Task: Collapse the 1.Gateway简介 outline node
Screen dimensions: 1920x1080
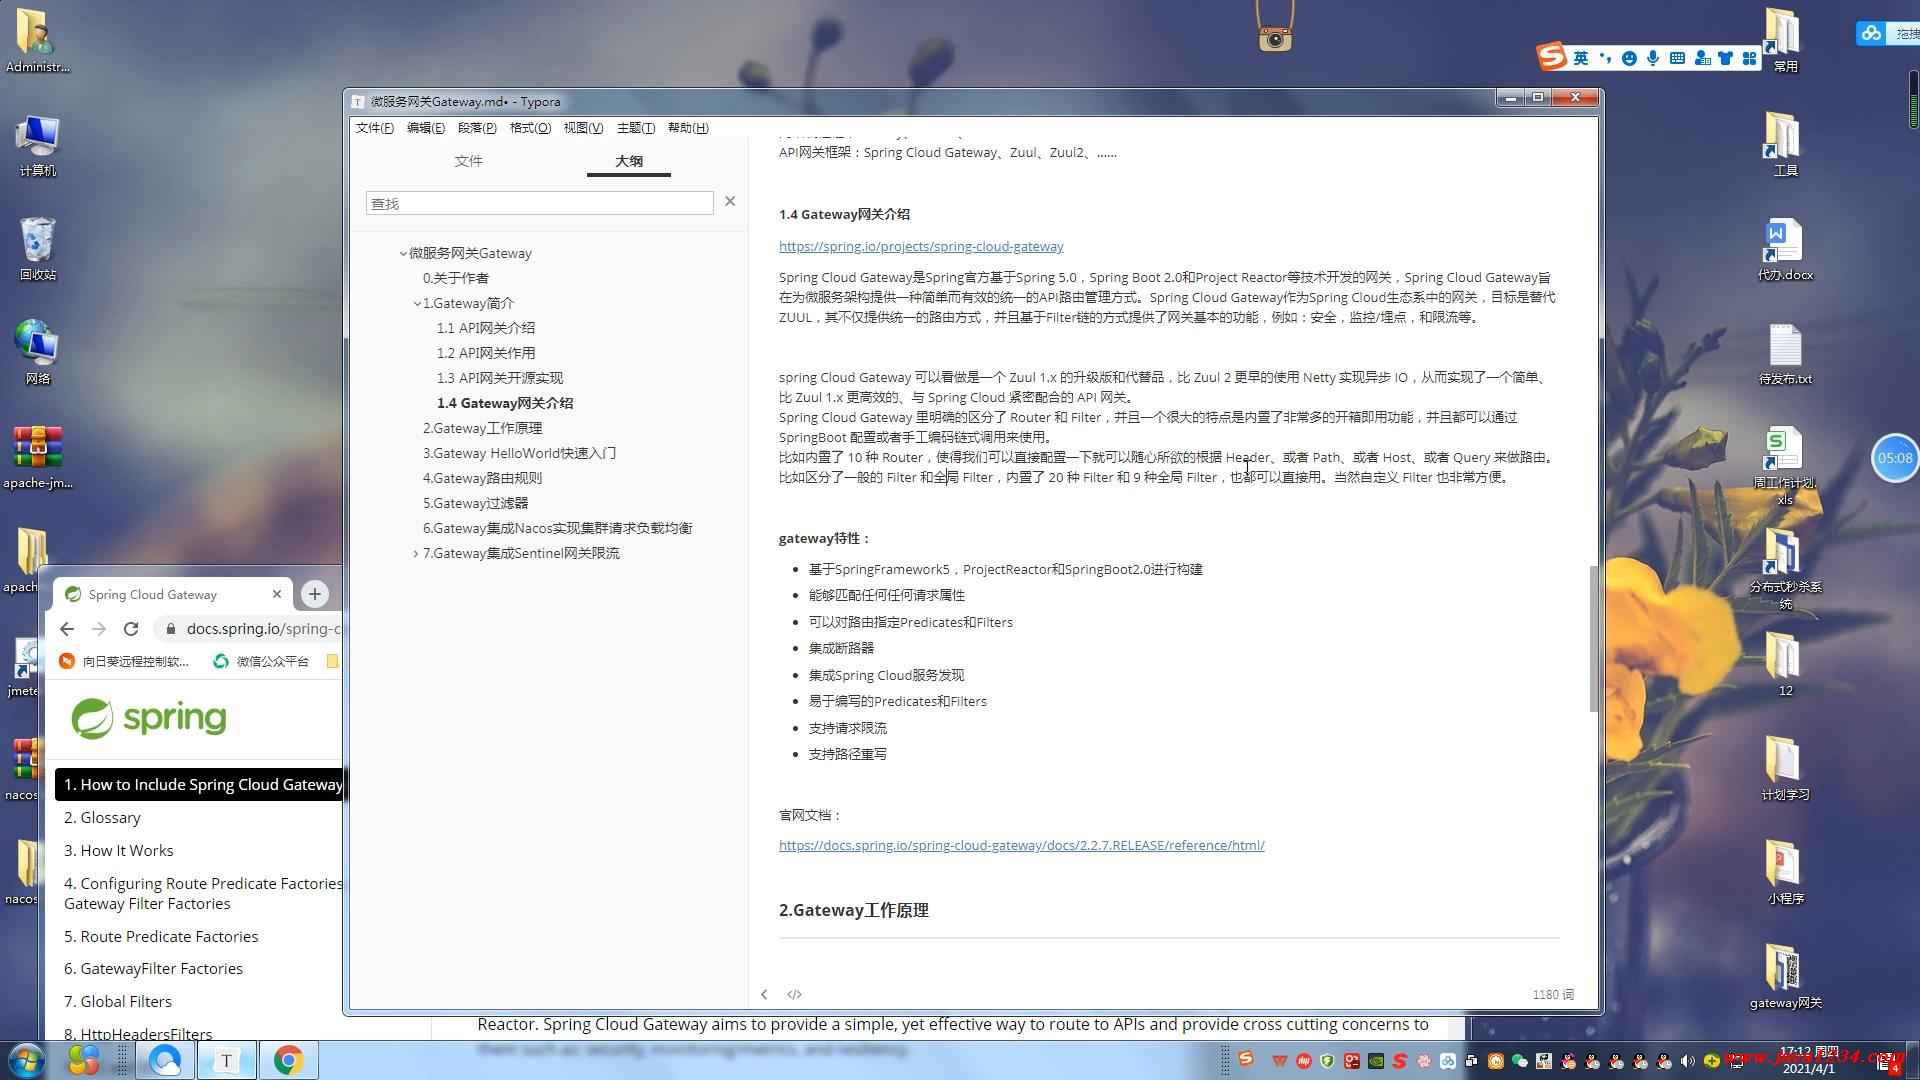Action: coord(417,304)
